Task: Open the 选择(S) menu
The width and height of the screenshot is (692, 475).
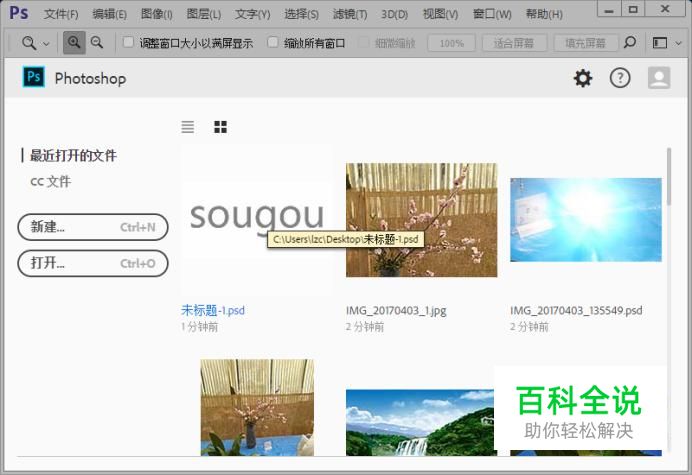Action: pos(301,15)
